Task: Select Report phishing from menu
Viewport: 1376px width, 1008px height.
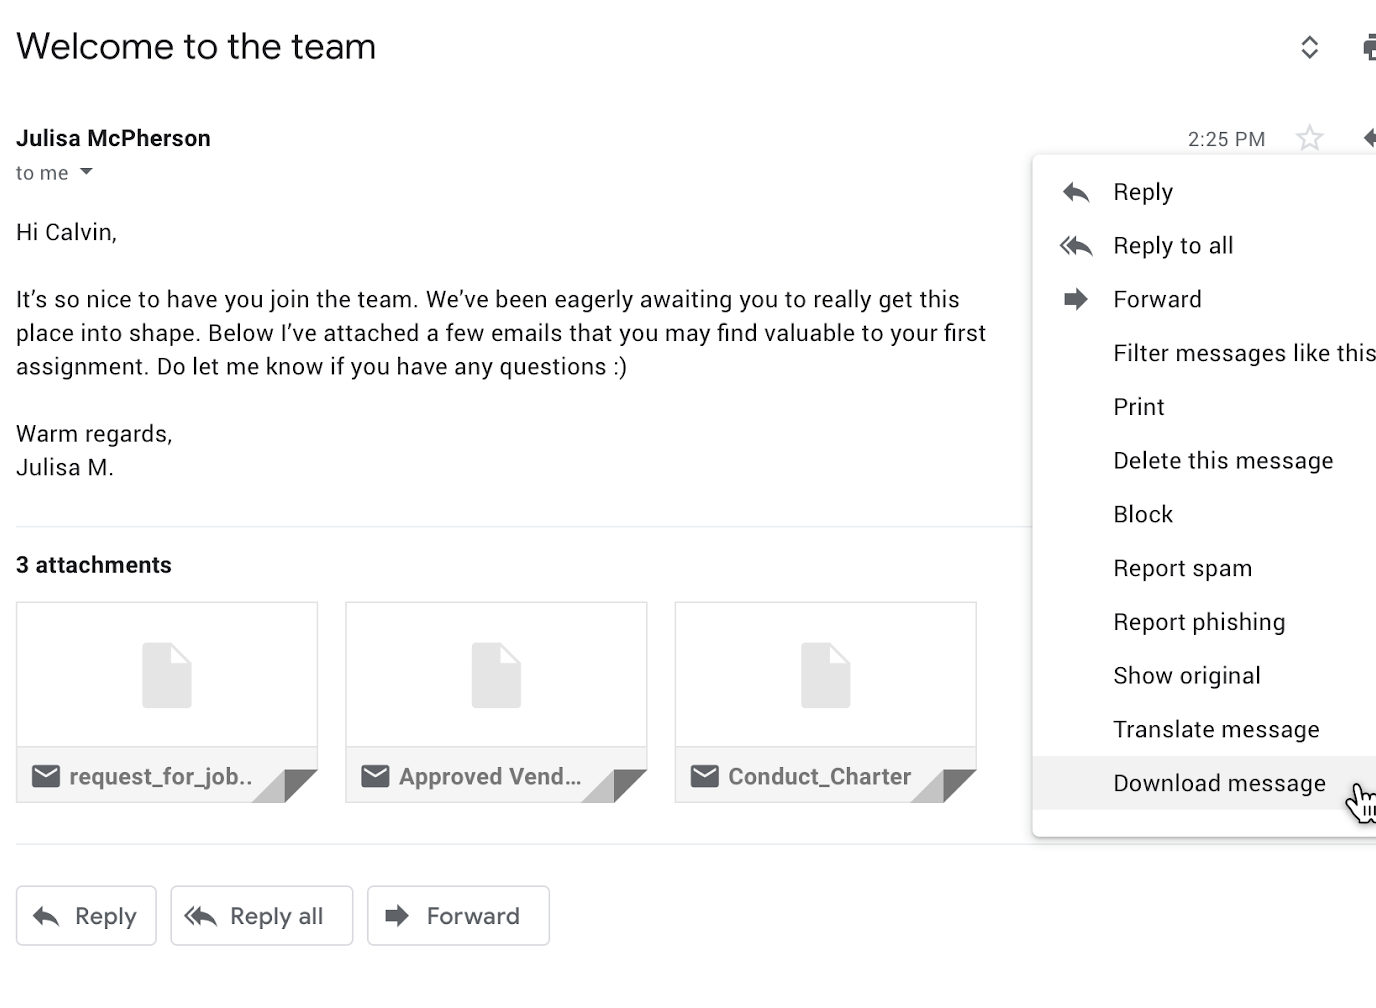Action: click(x=1198, y=622)
